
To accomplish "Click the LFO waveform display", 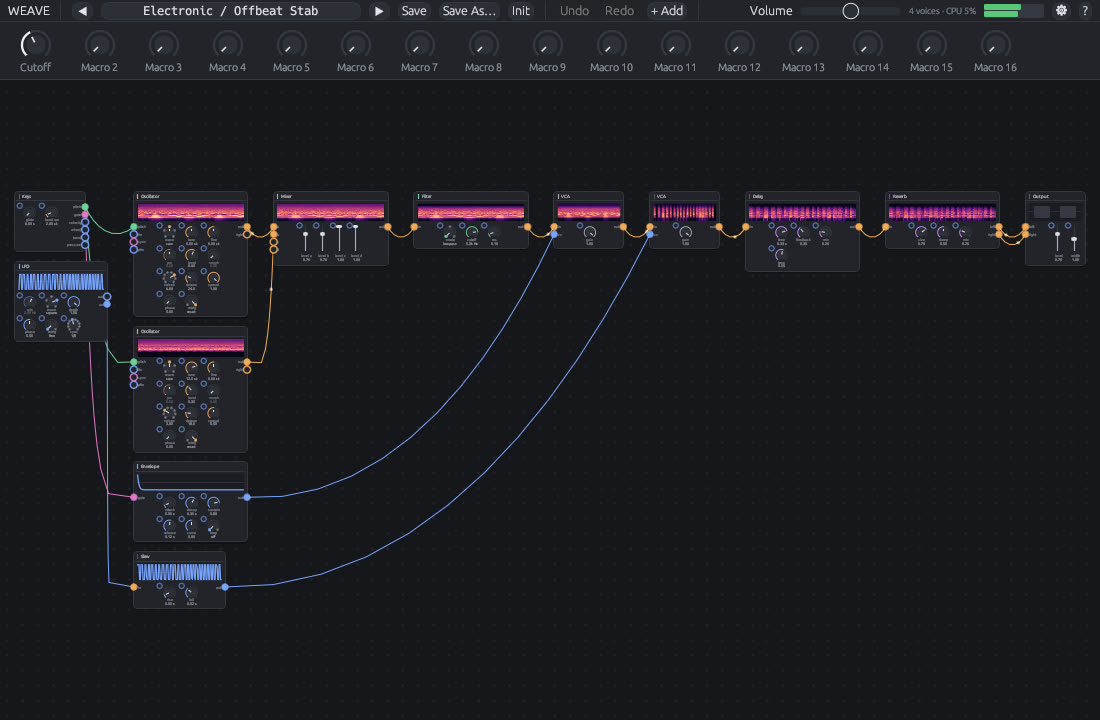I will (61, 282).
